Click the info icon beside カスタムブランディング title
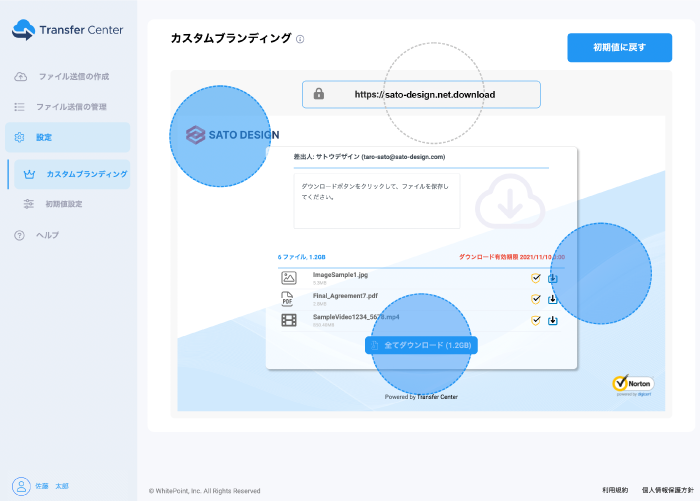The image size is (700, 501). [300, 39]
